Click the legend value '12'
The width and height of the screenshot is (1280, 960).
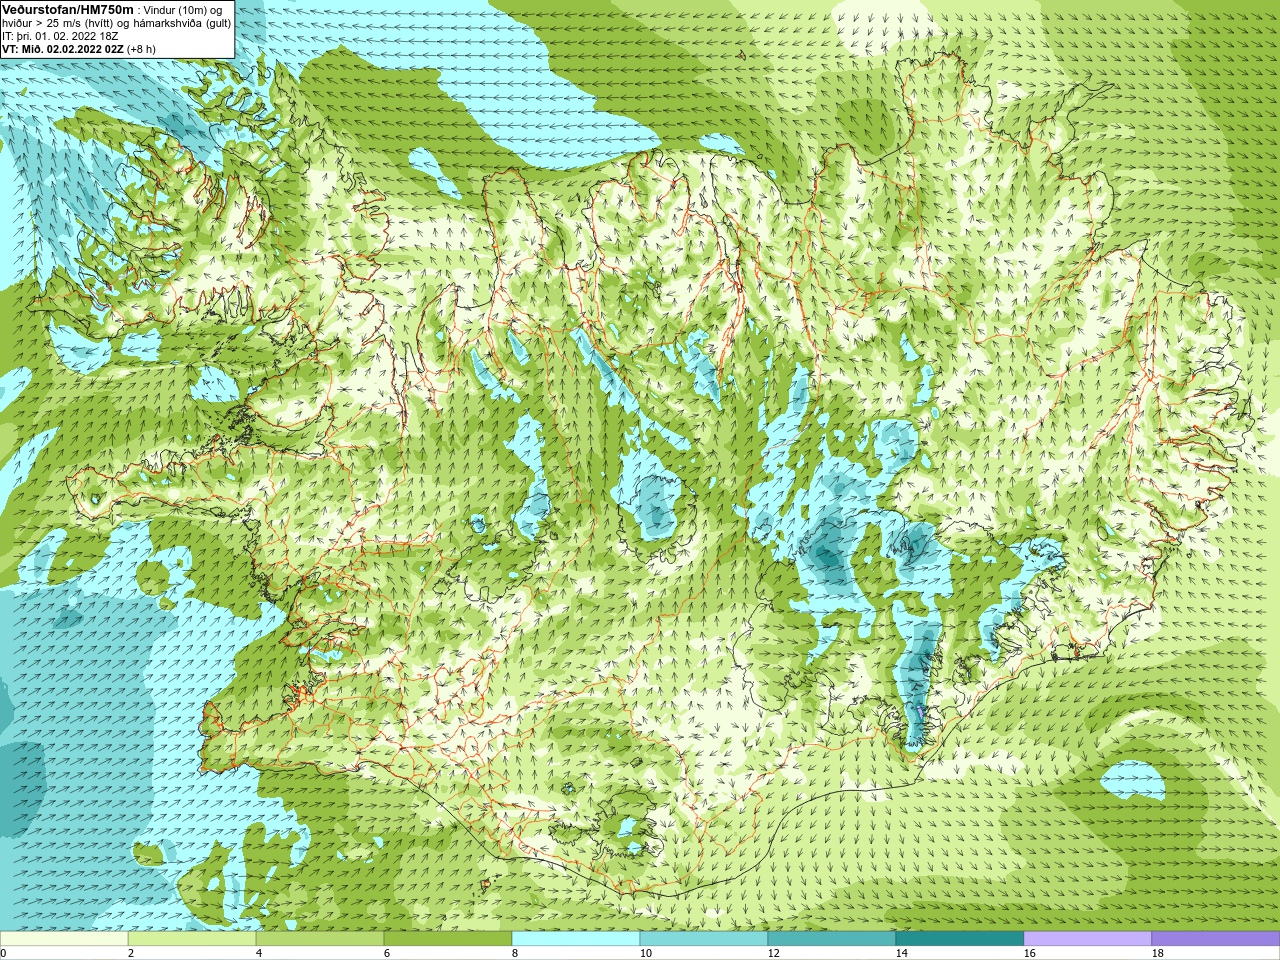pyautogui.click(x=773, y=953)
